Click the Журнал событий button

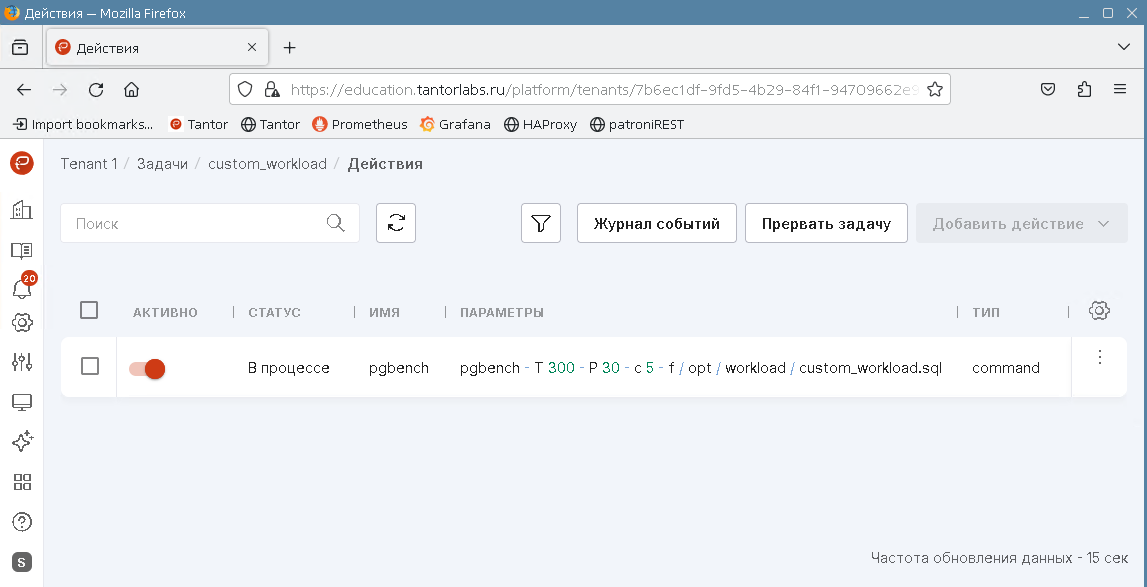[656, 223]
